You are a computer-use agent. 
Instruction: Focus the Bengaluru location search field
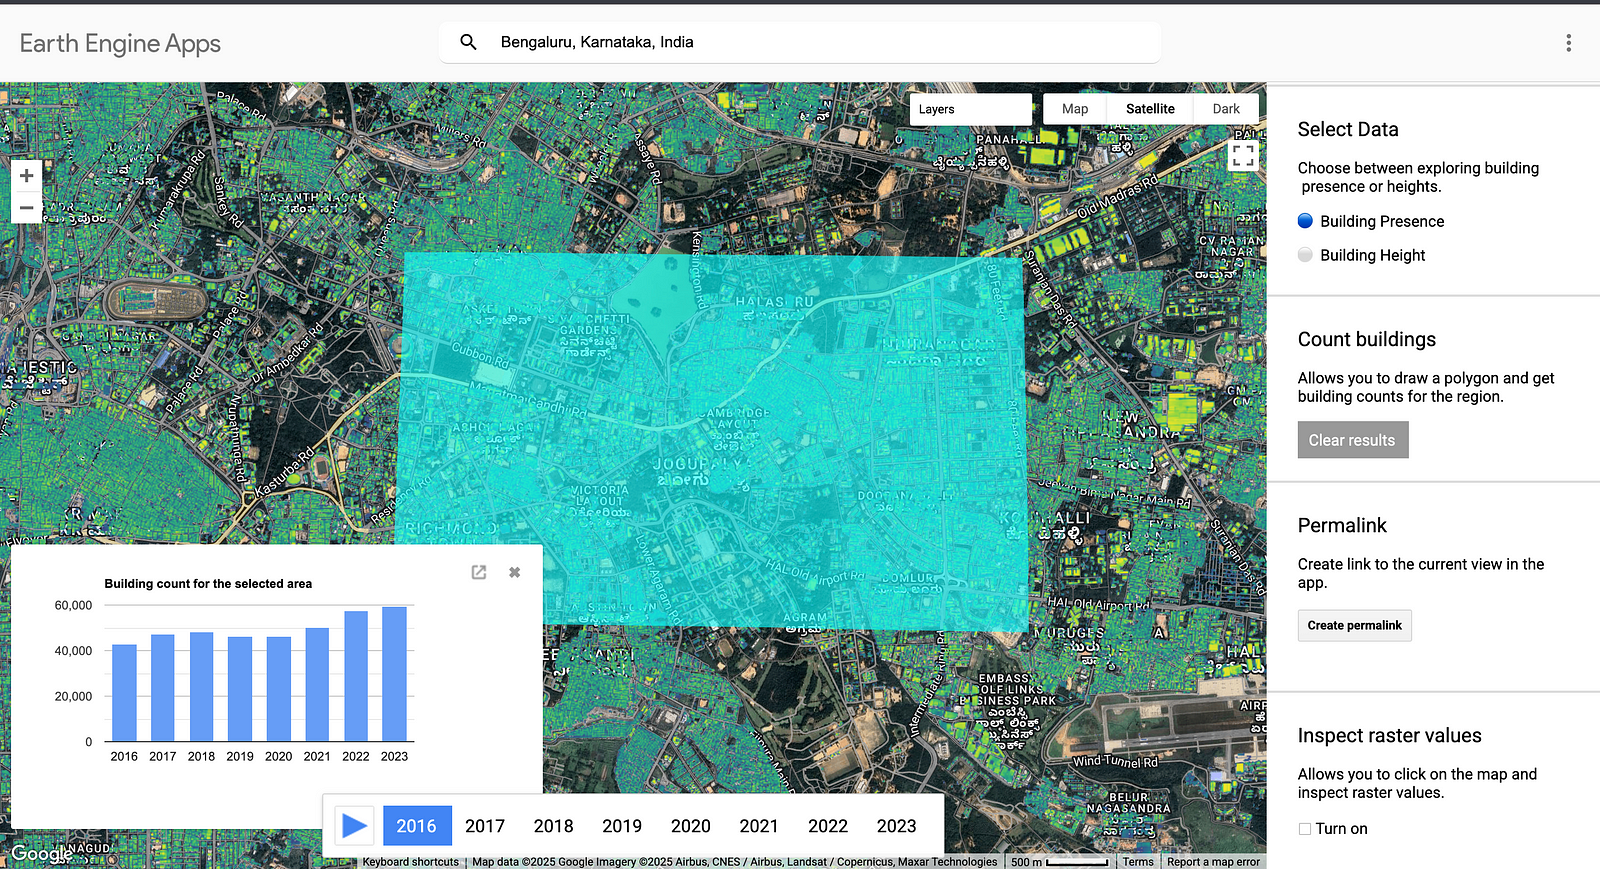pyautogui.click(x=800, y=42)
